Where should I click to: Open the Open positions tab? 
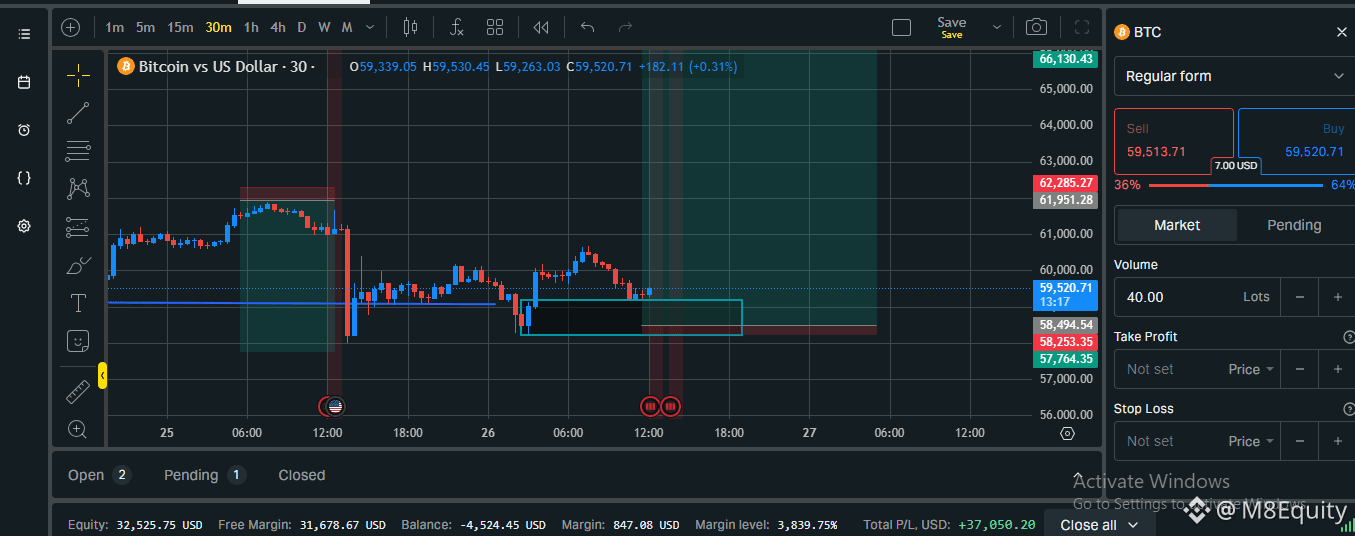pyautogui.click(x=98, y=475)
